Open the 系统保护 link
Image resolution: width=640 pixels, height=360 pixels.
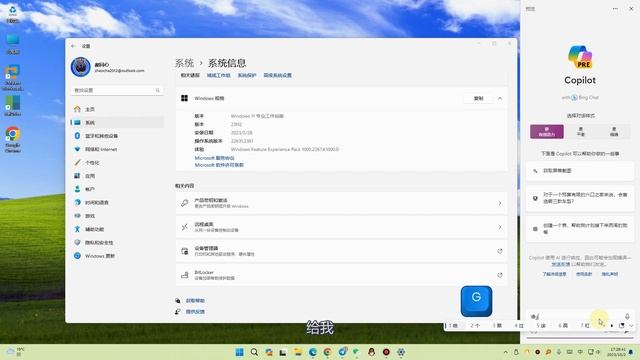pyautogui.click(x=247, y=76)
